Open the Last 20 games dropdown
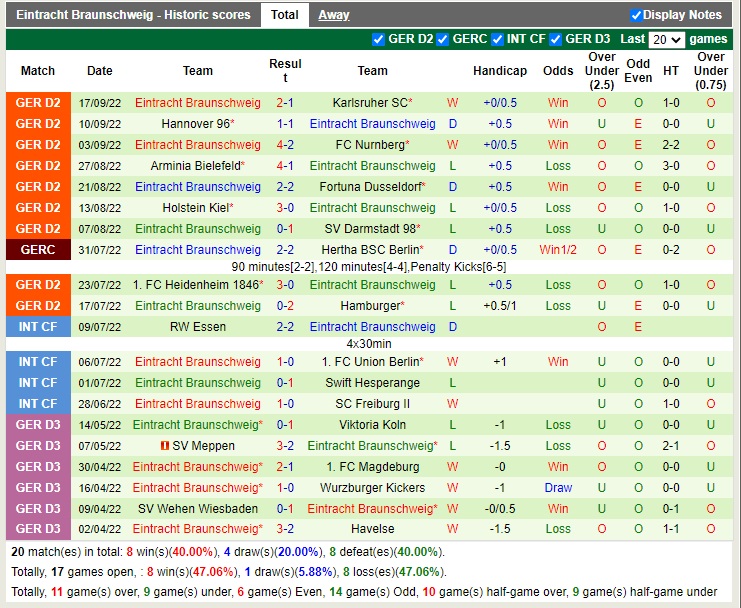This screenshot has height=608, width=741. (666, 40)
